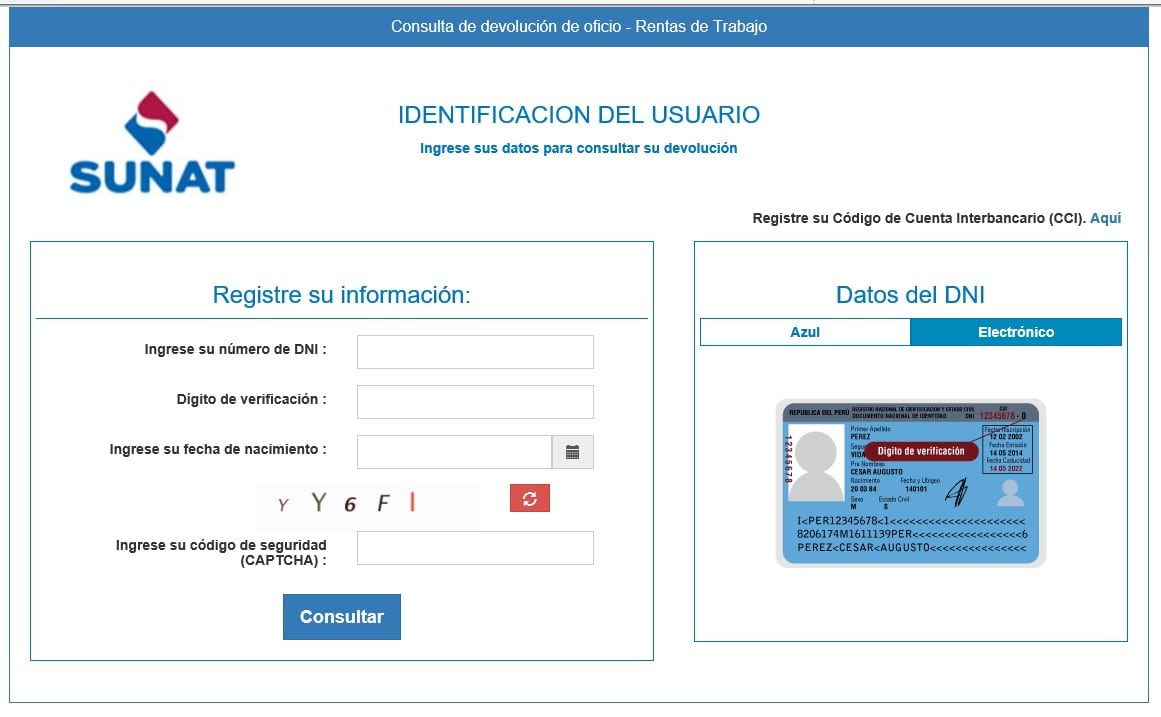Click the 'Registre su información' heading
Screen dimensions: 1161x717
click(341, 295)
